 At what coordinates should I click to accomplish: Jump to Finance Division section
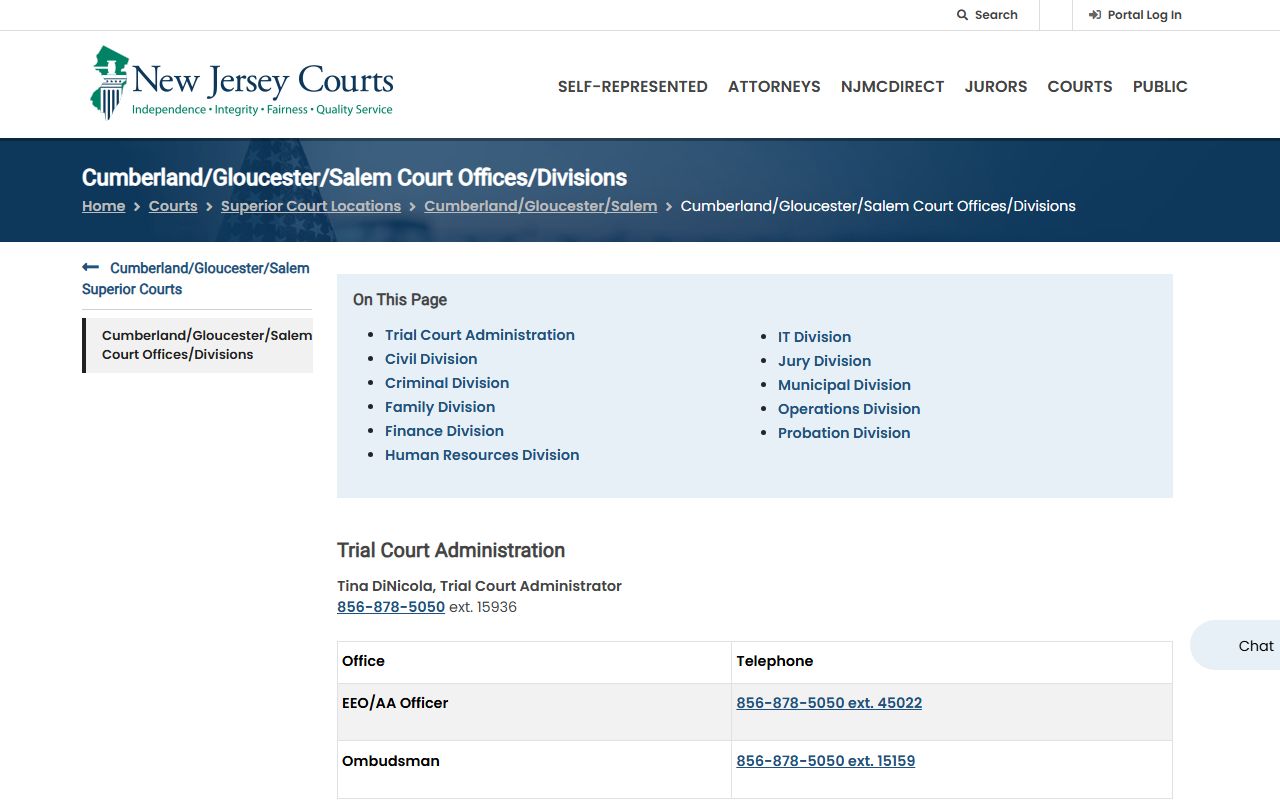[x=444, y=431]
